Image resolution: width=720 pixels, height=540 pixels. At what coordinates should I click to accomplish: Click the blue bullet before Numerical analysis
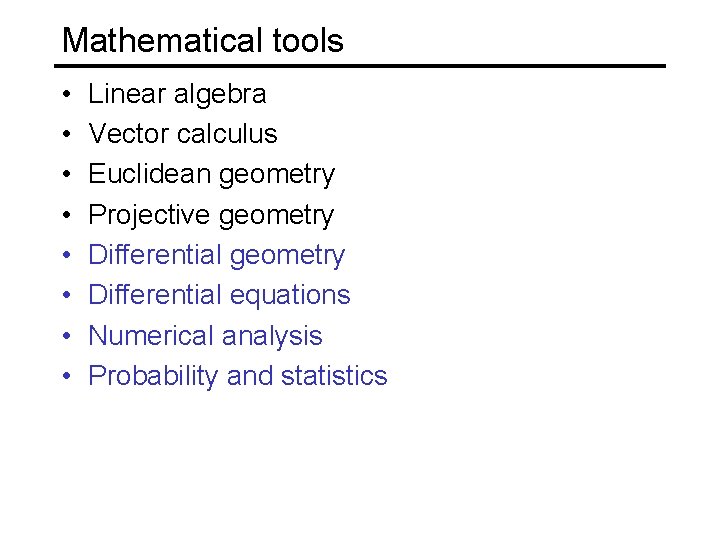click(x=67, y=335)
